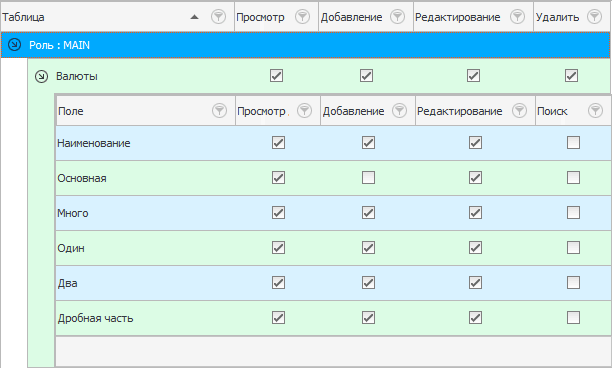612x368 pixels.
Task: Enable Поиск checkbox for Наименование
Action: (x=573, y=143)
